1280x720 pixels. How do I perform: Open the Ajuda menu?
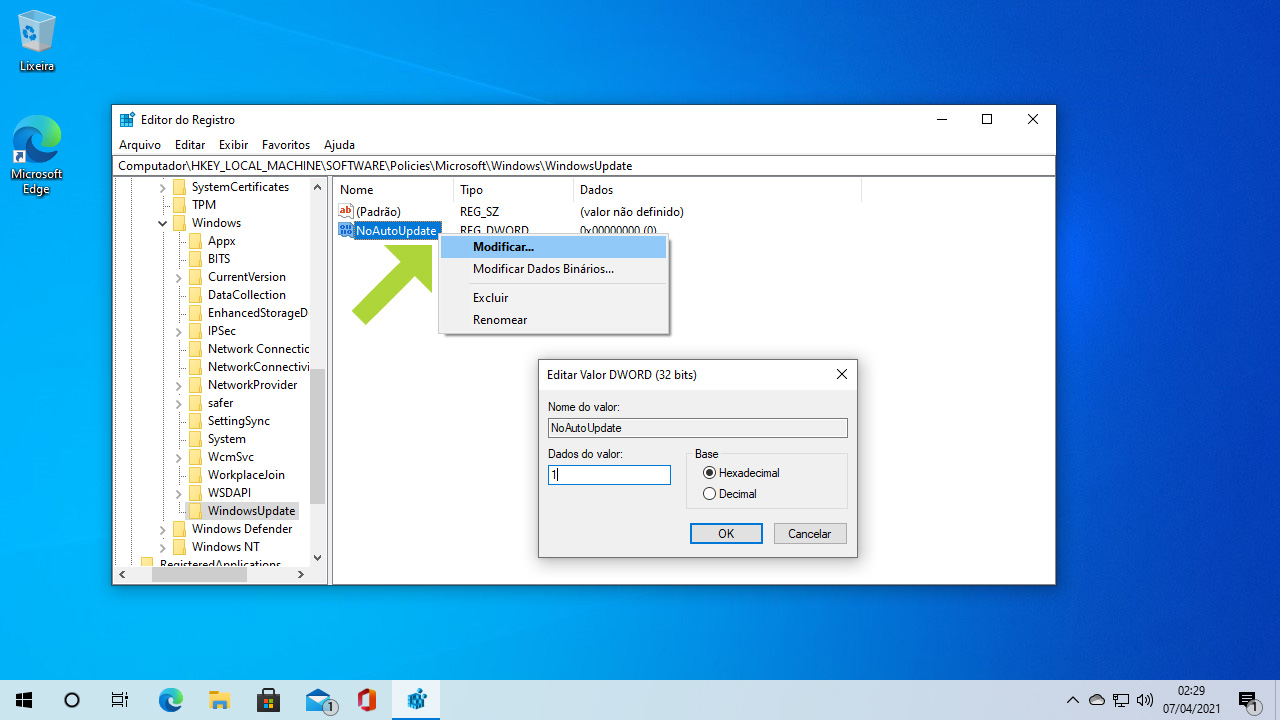click(339, 145)
